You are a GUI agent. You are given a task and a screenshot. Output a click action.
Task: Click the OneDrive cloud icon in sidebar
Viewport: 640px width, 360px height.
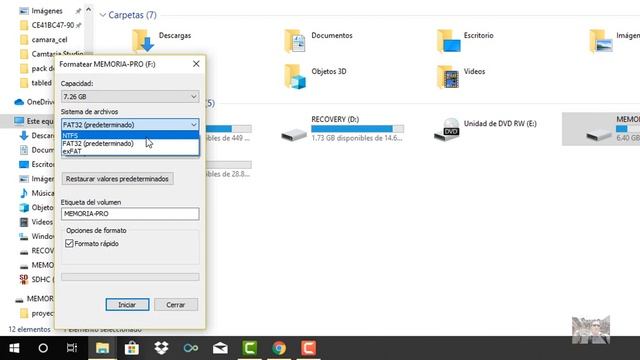pos(19,102)
